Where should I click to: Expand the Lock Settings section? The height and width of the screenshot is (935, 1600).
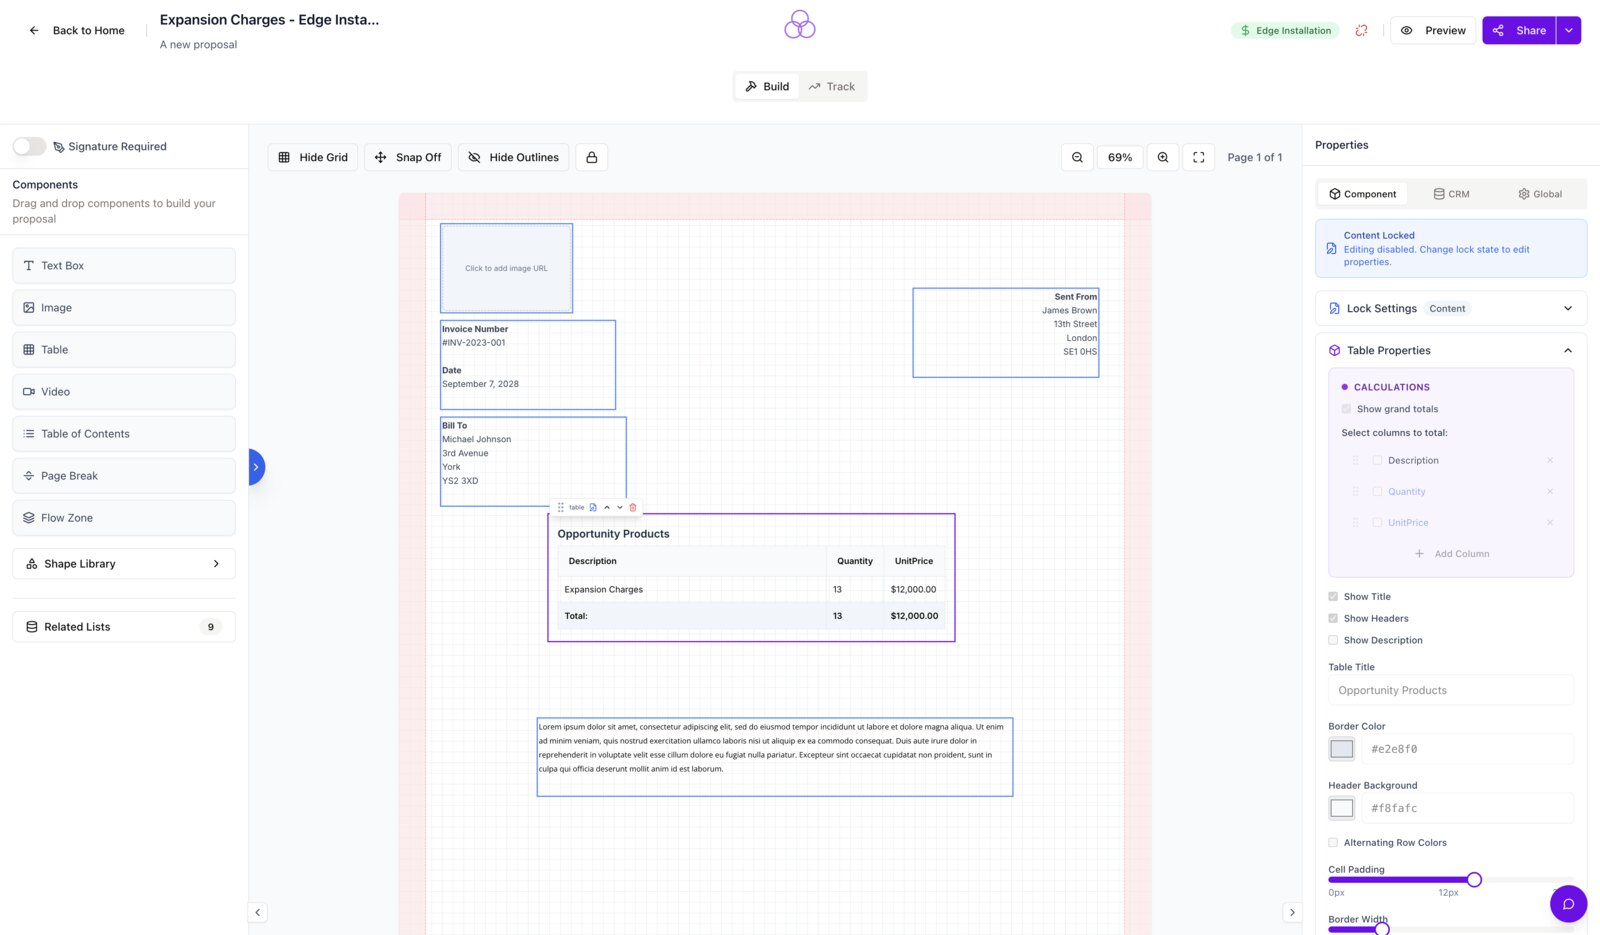(1451, 308)
